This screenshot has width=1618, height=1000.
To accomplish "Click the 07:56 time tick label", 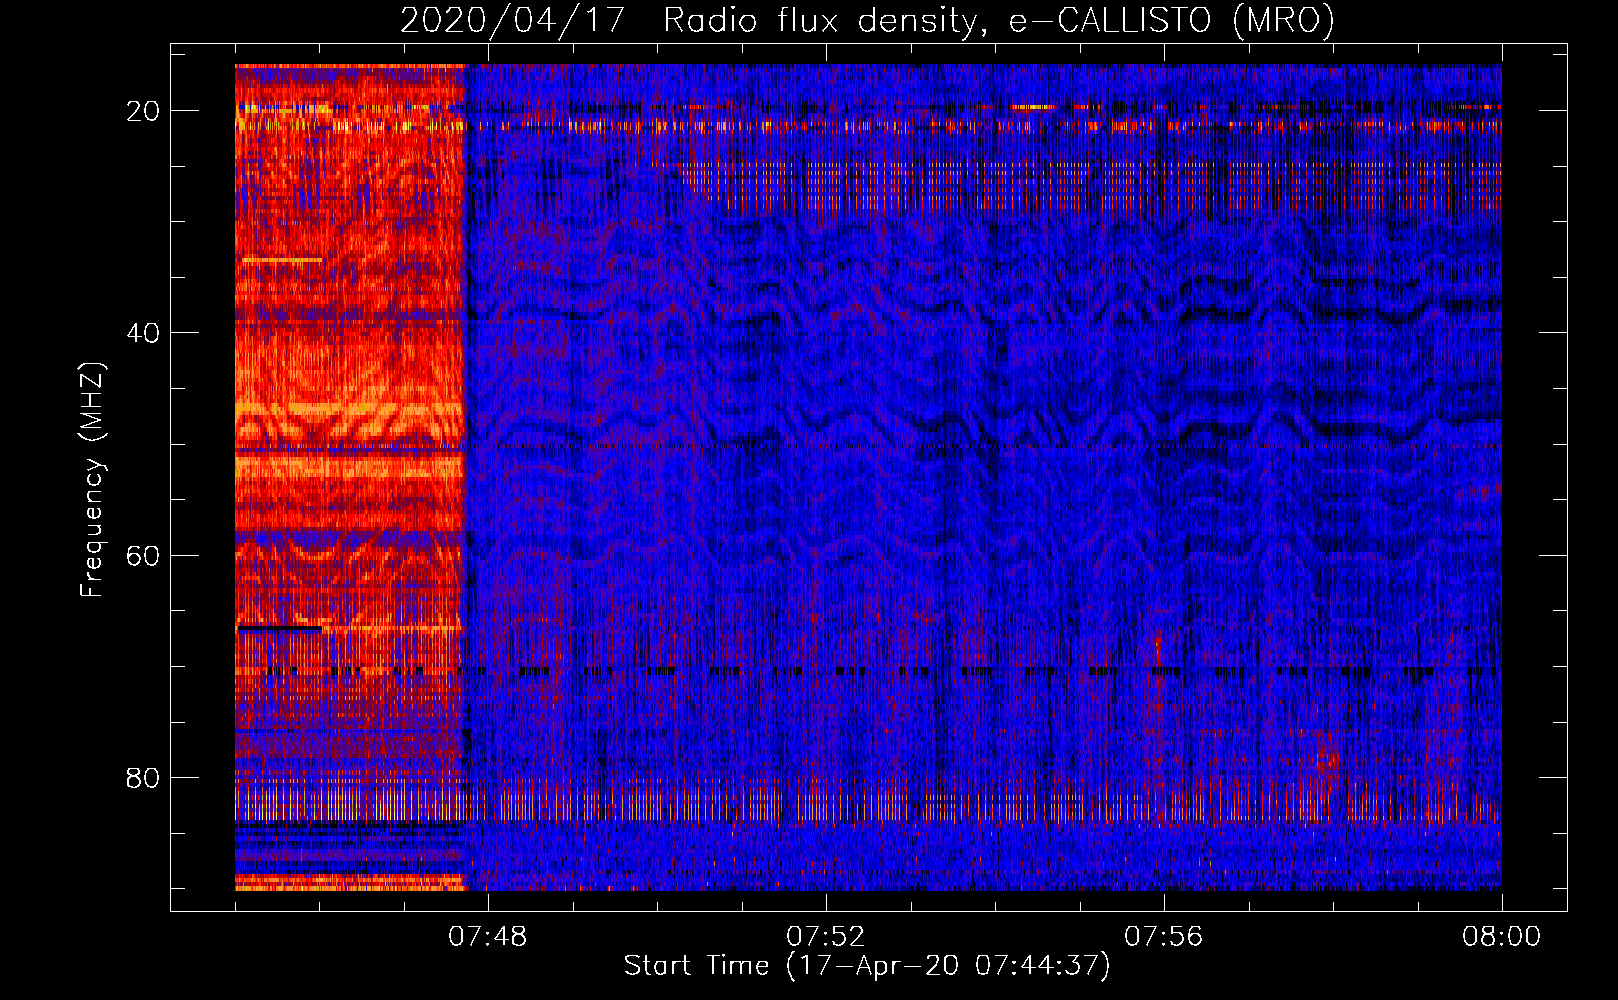I will [1163, 936].
